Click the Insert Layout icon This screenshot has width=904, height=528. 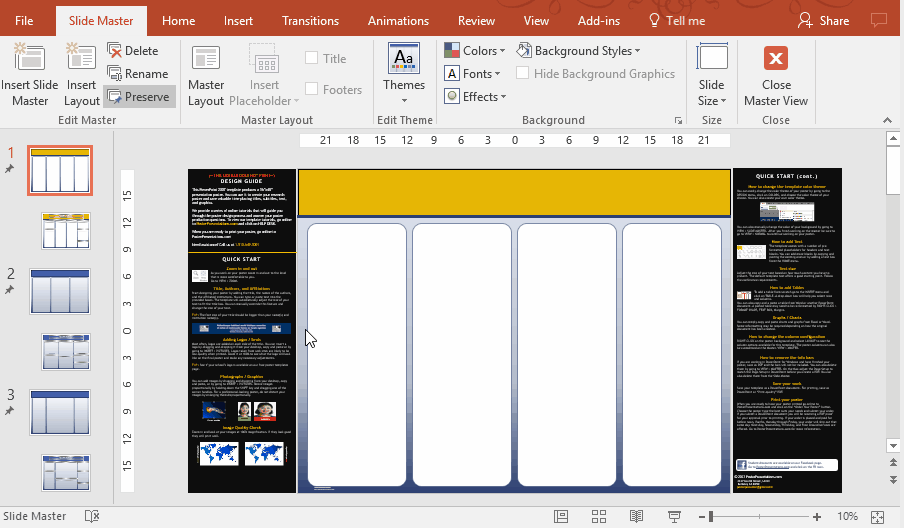click(81, 58)
